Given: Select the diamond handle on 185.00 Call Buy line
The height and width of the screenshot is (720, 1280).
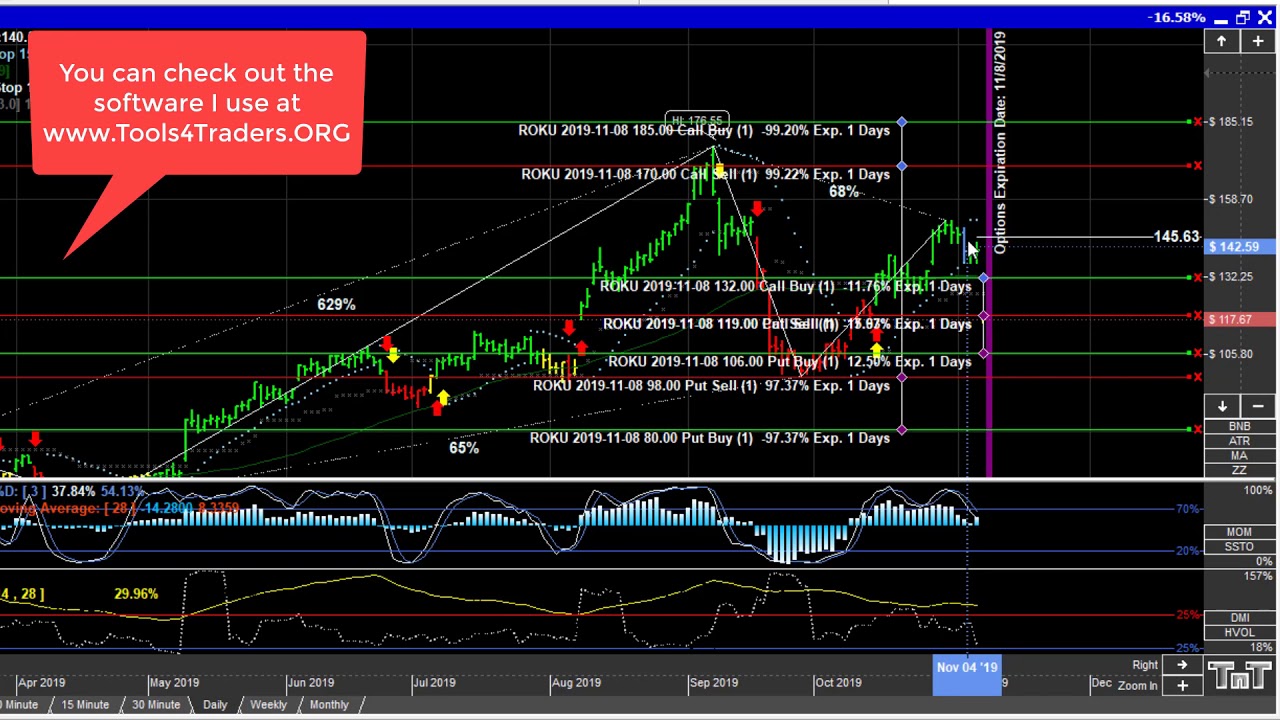Looking at the screenshot, I should (x=902, y=122).
